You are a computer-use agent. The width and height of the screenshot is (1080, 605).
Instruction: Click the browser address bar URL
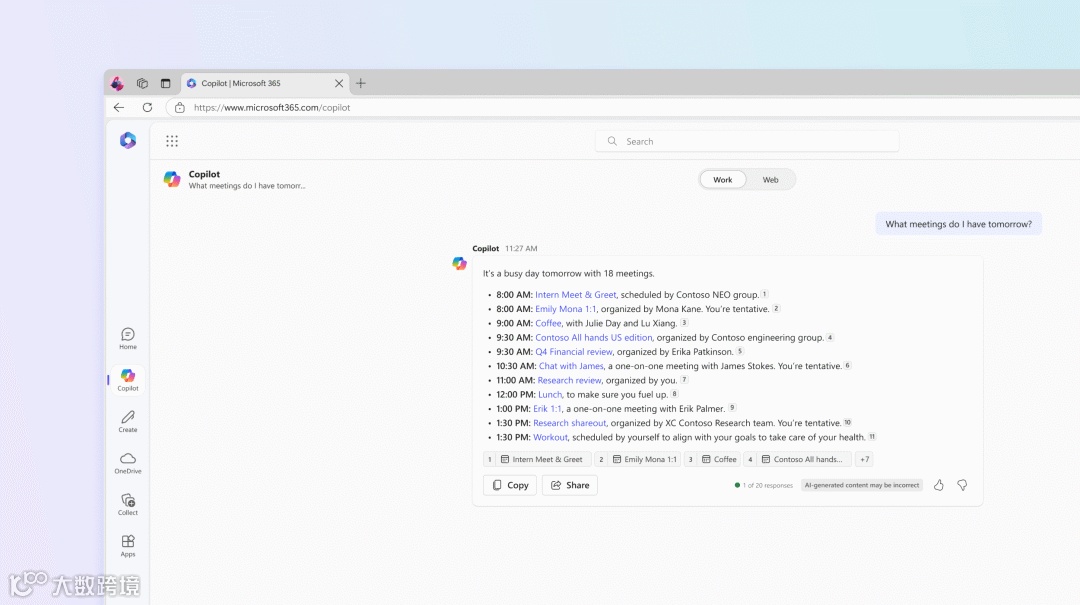click(272, 107)
